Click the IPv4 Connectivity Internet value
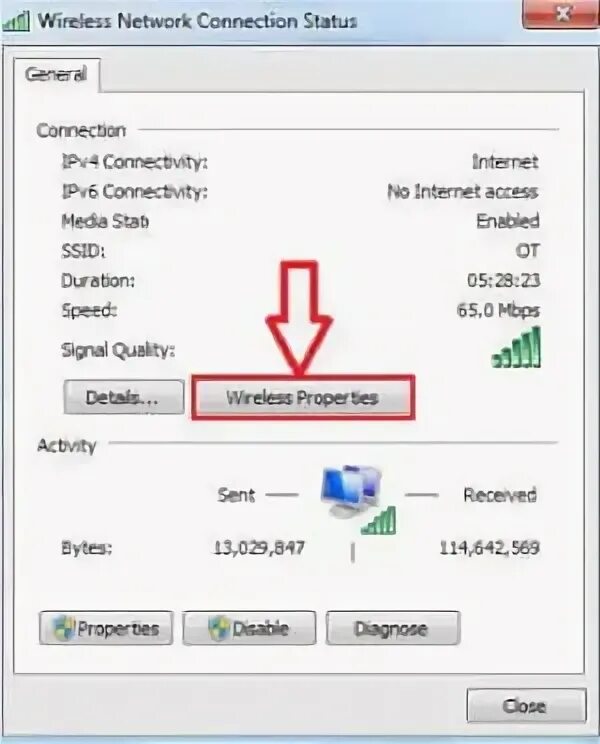This screenshot has height=744, width=600. point(505,162)
